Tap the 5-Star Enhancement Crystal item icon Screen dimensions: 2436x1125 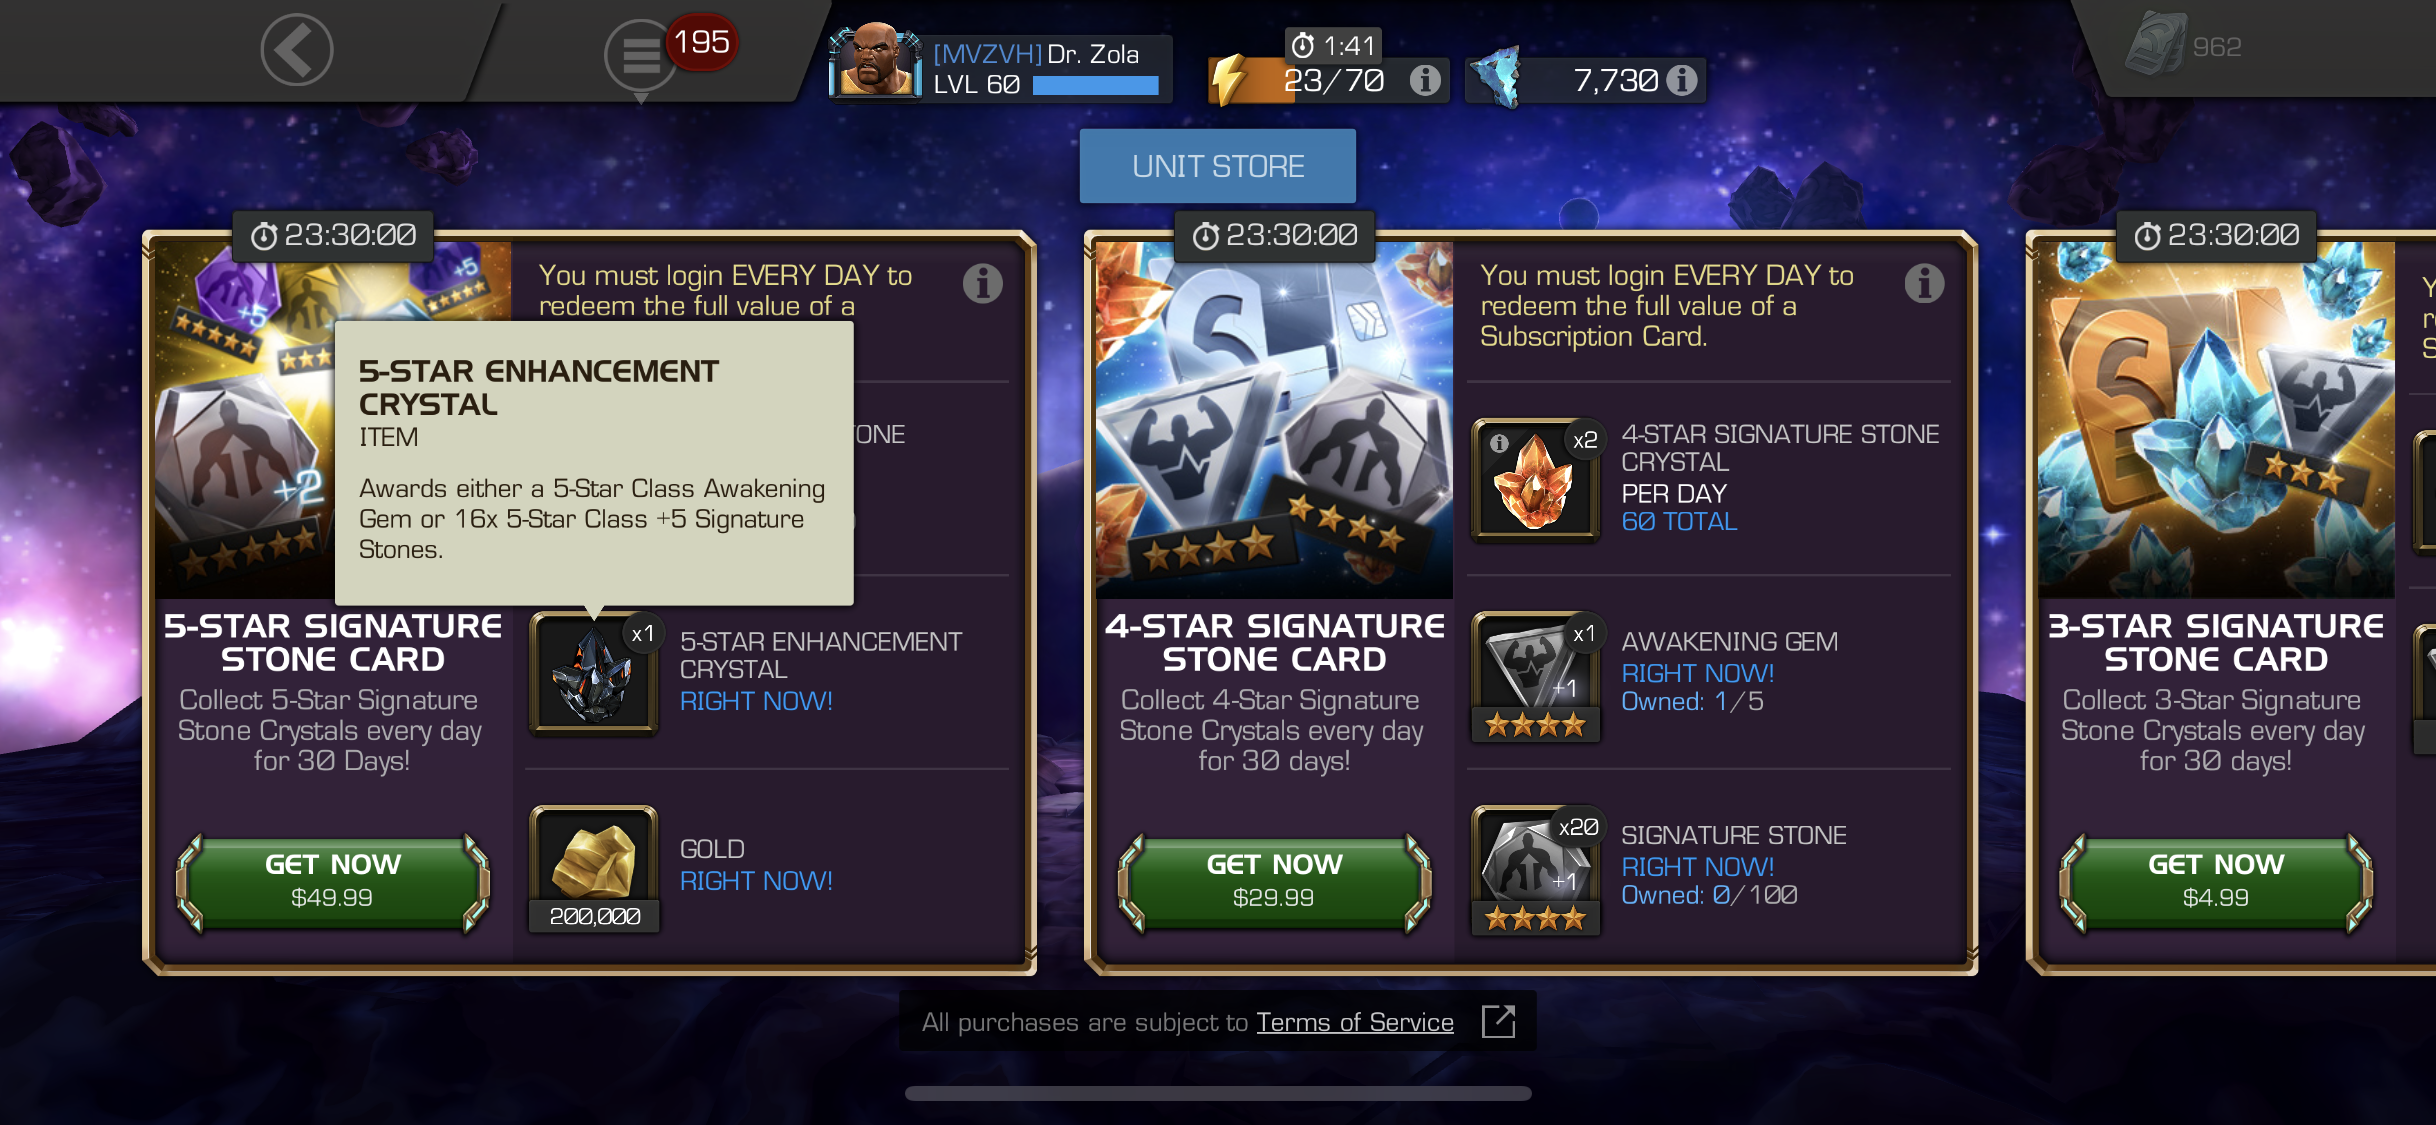594,672
